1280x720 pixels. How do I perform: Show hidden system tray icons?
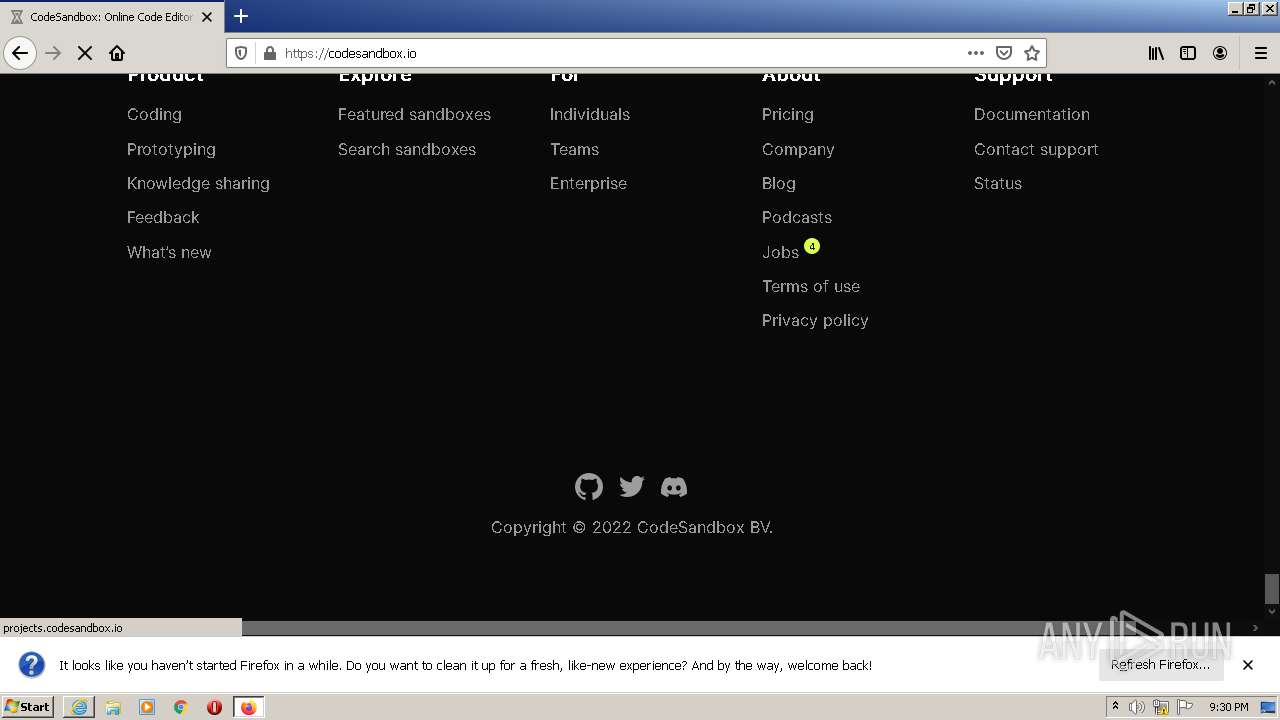[x=1115, y=707]
